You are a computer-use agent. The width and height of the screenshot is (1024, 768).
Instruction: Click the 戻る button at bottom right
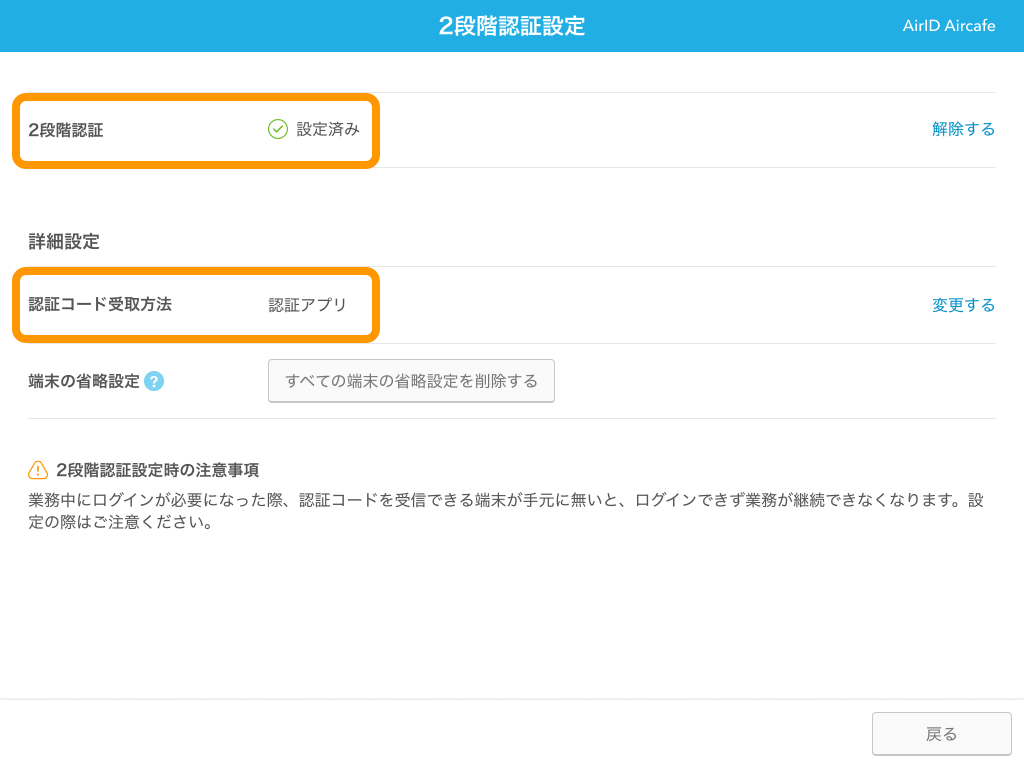941,733
